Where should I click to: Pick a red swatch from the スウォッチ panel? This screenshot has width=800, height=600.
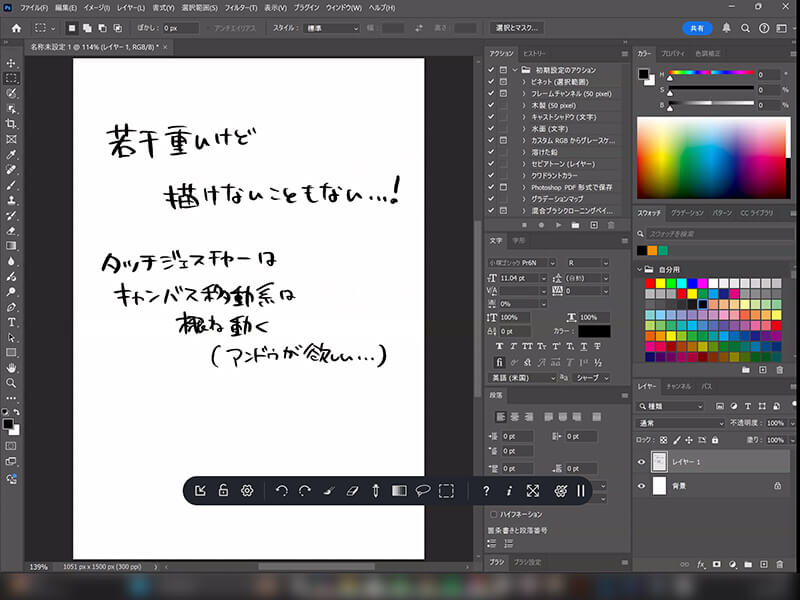tap(649, 283)
